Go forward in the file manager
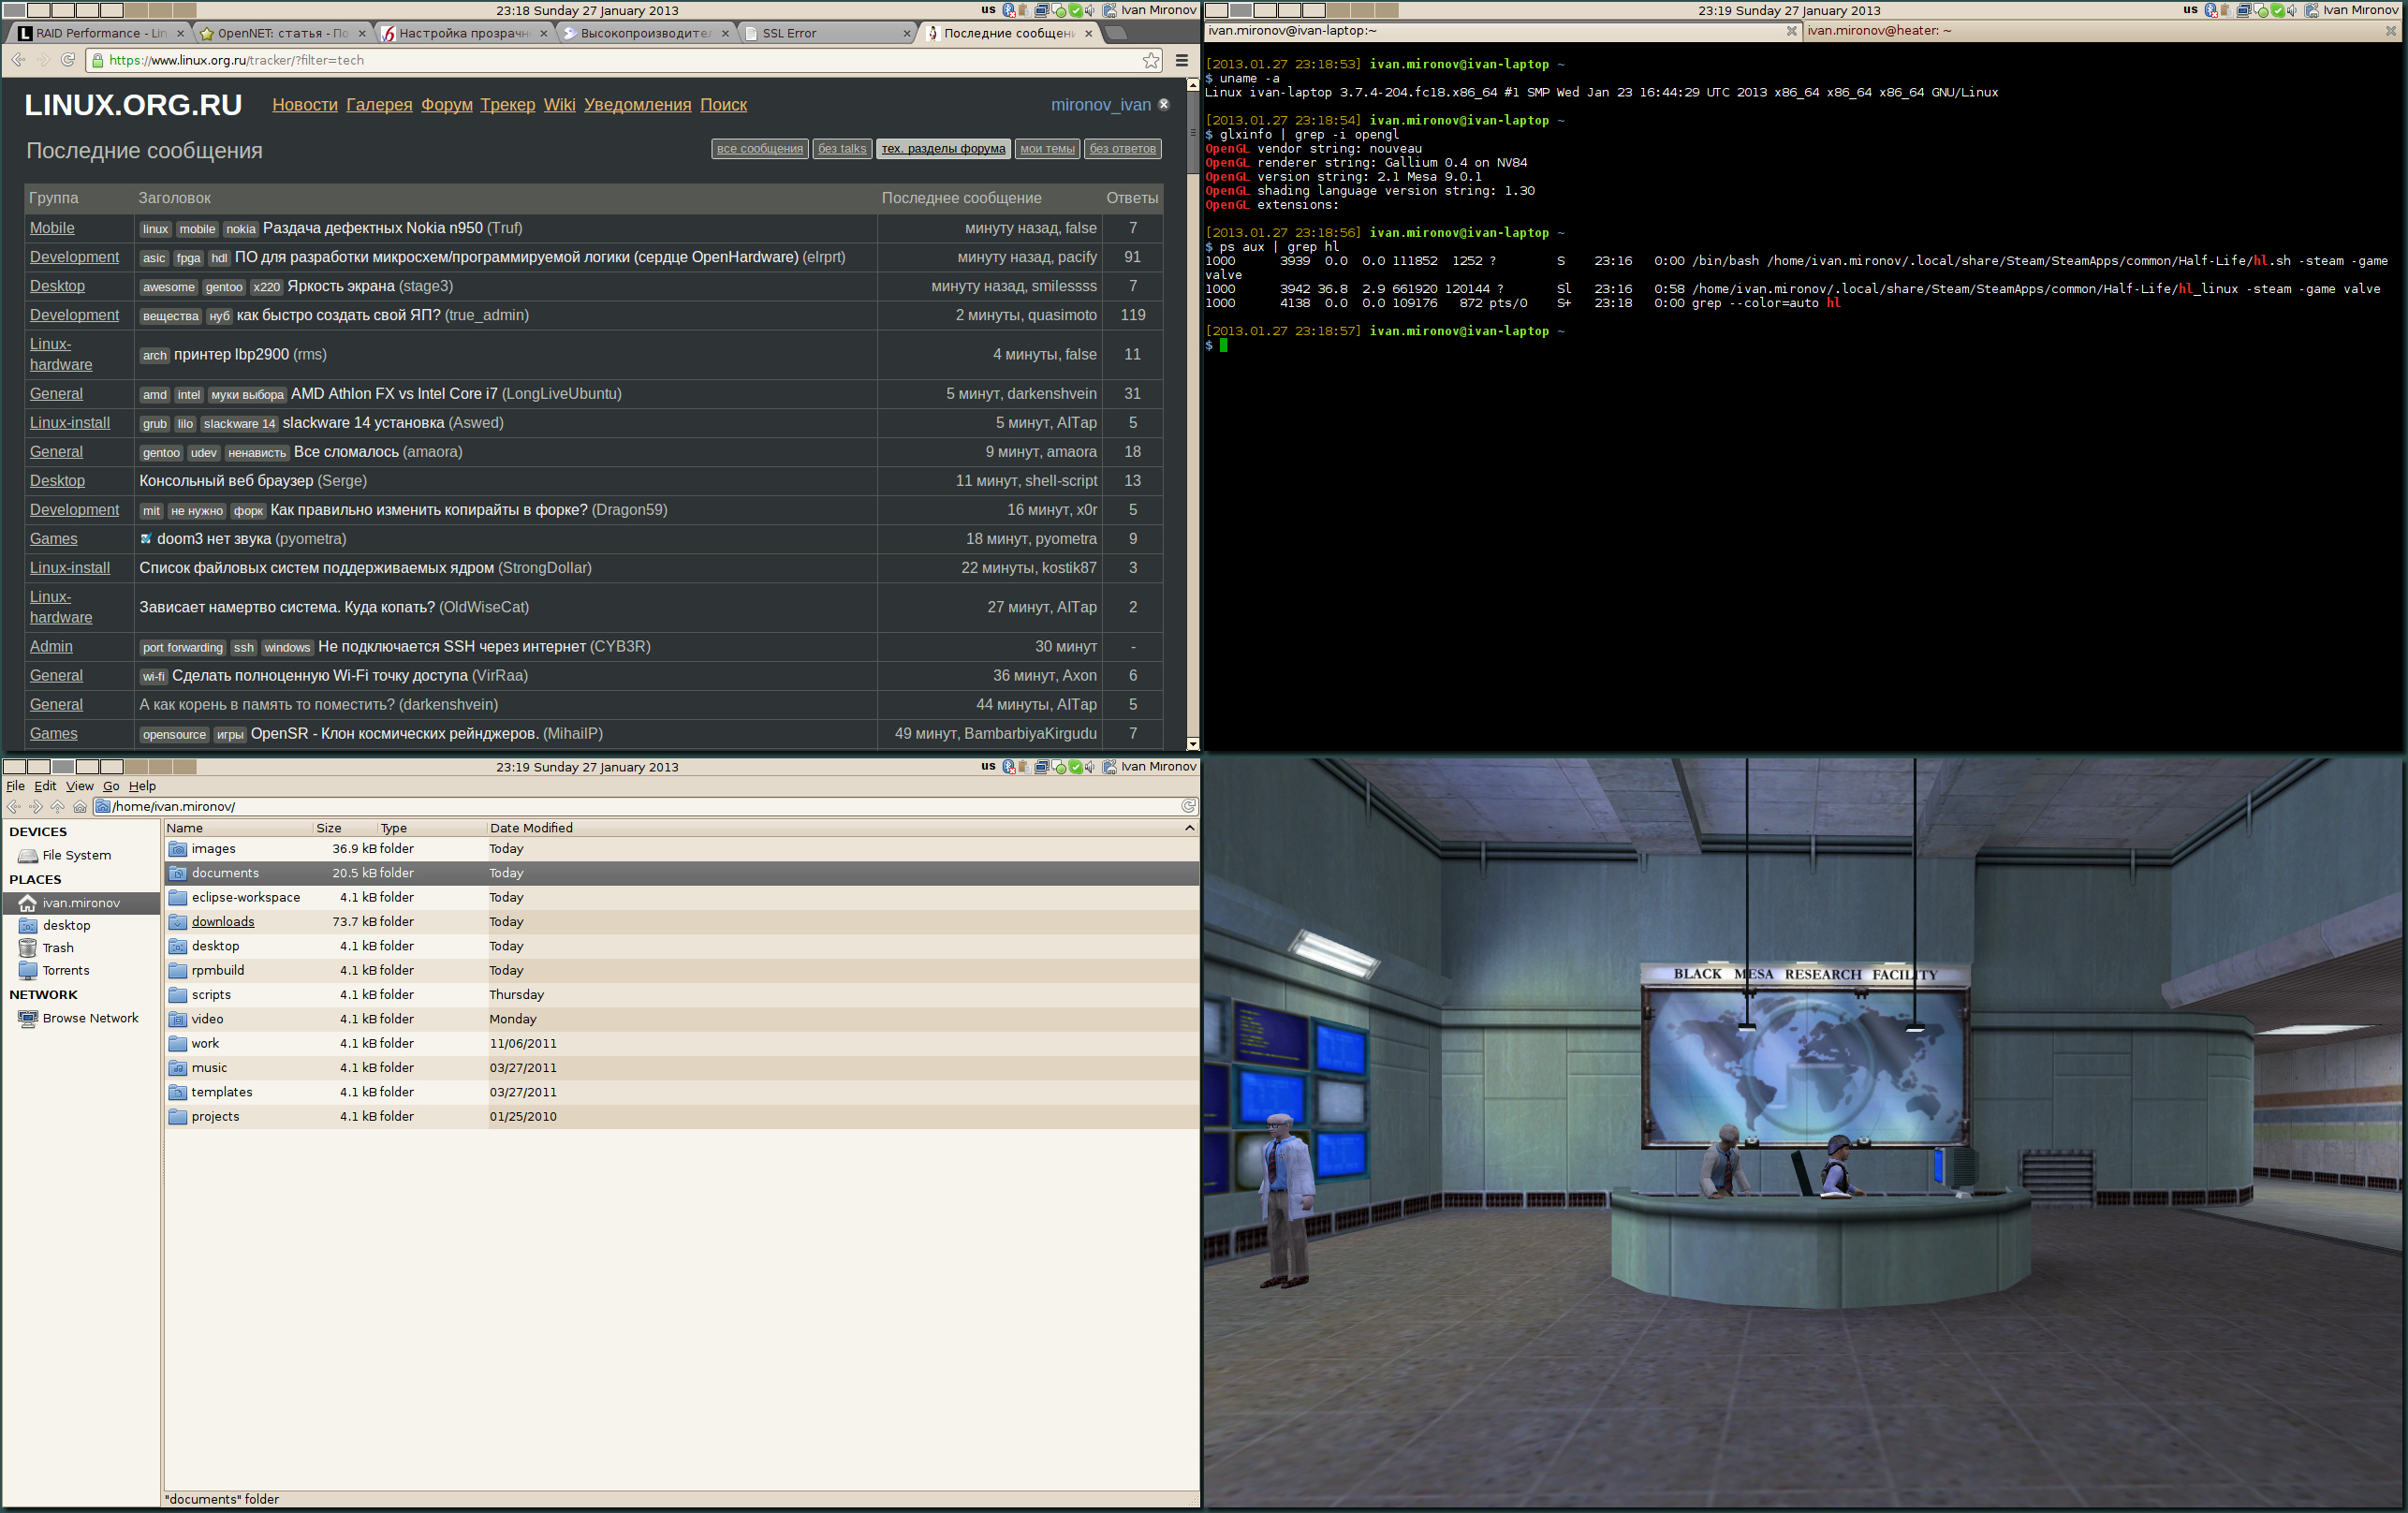This screenshot has height=1513, width=2408. click(36, 806)
